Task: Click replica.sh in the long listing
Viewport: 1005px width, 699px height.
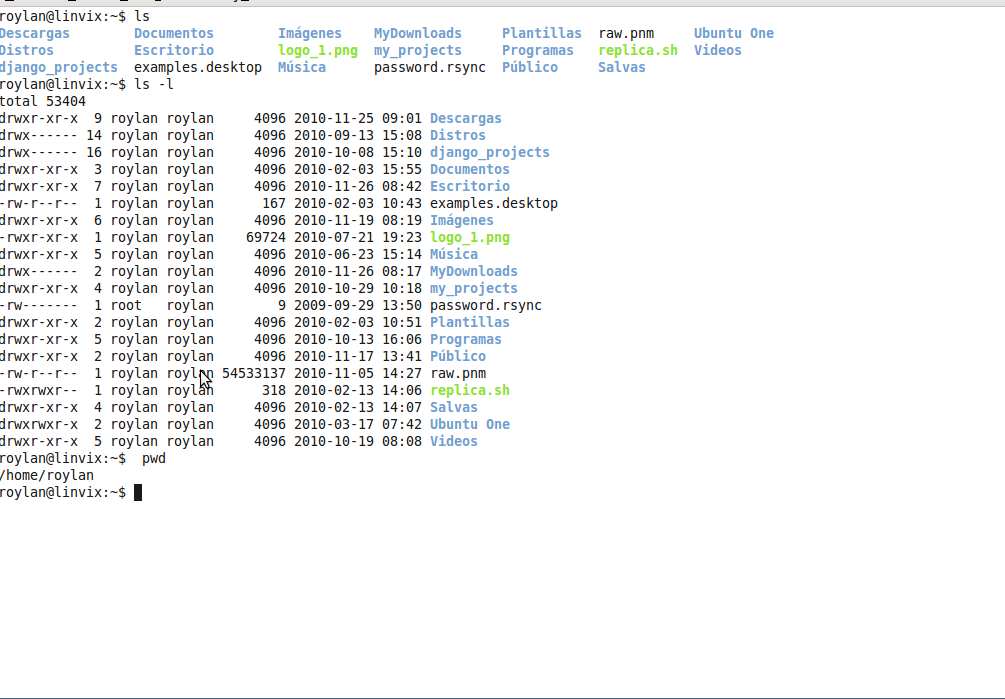Action: point(469,390)
